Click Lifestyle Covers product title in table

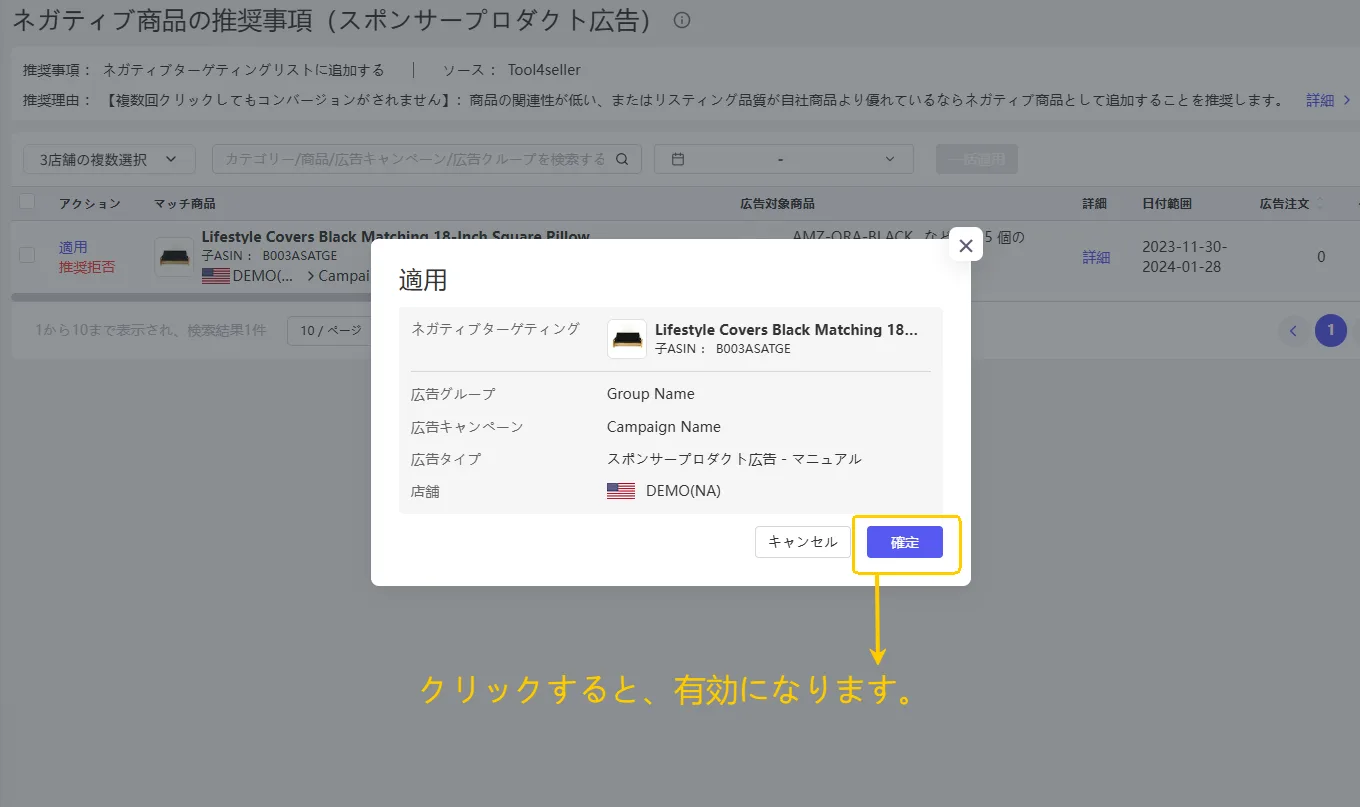(396, 237)
